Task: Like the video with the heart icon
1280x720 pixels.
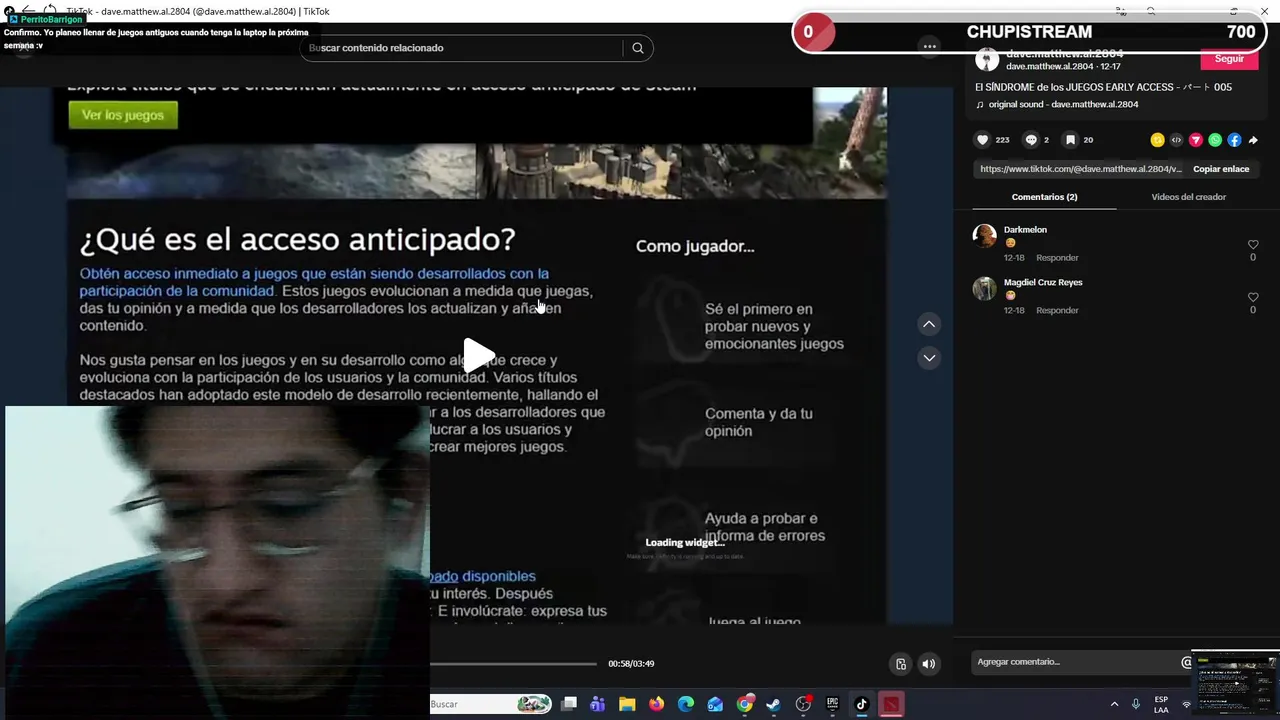Action: click(982, 140)
